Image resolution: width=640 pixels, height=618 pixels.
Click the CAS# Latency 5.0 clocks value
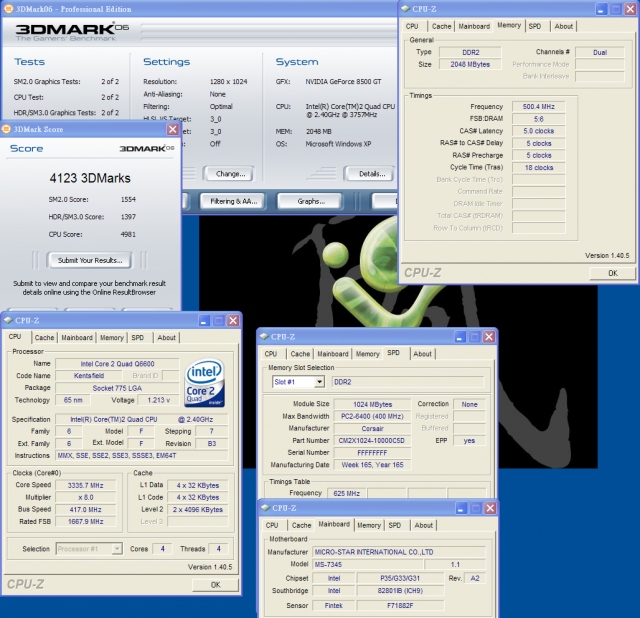(x=538, y=131)
